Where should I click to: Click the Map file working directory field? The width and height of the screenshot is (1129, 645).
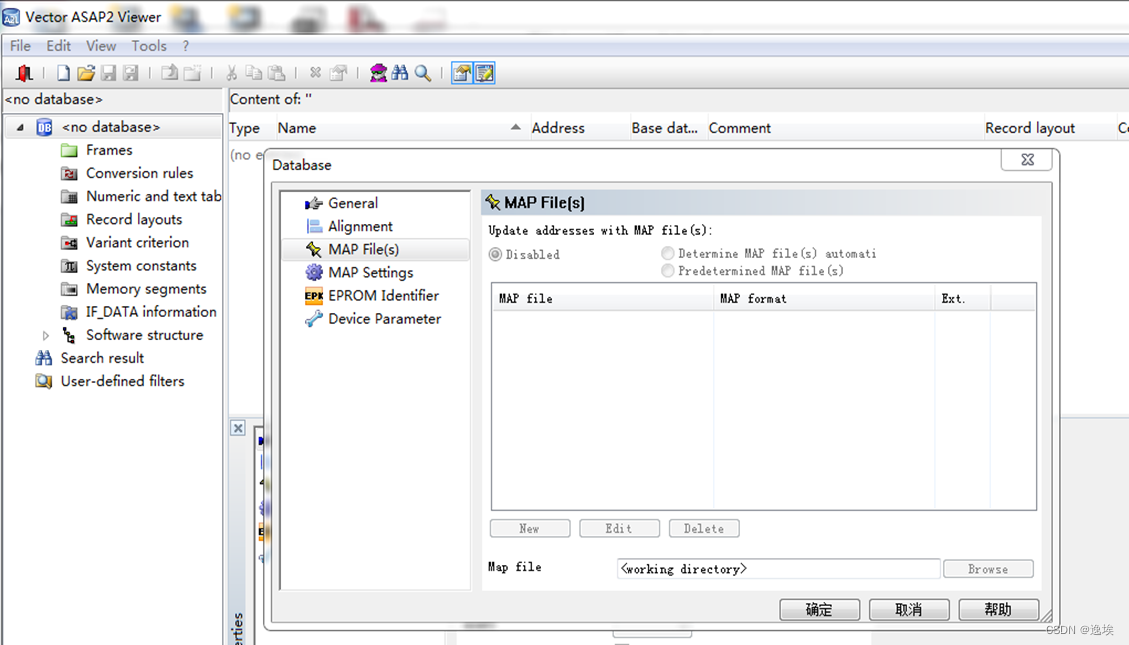click(x=778, y=569)
